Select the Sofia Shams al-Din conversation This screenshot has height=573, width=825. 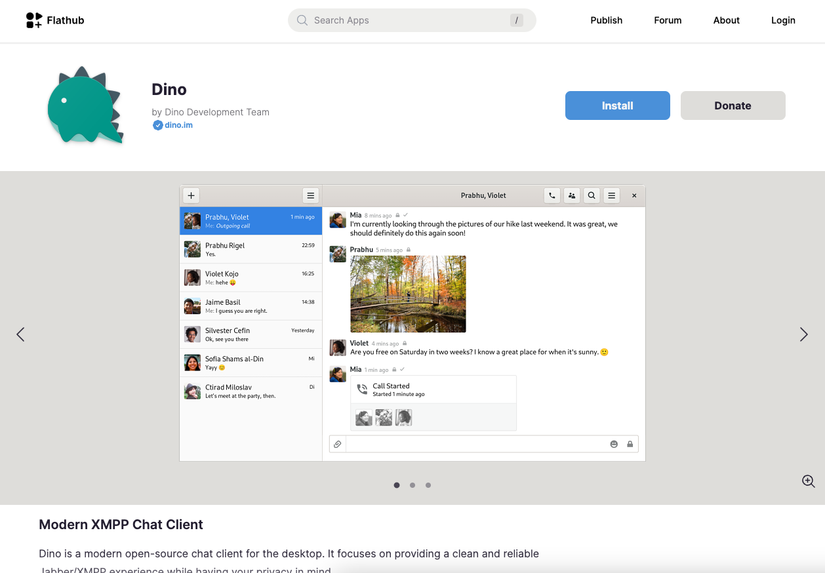251,363
